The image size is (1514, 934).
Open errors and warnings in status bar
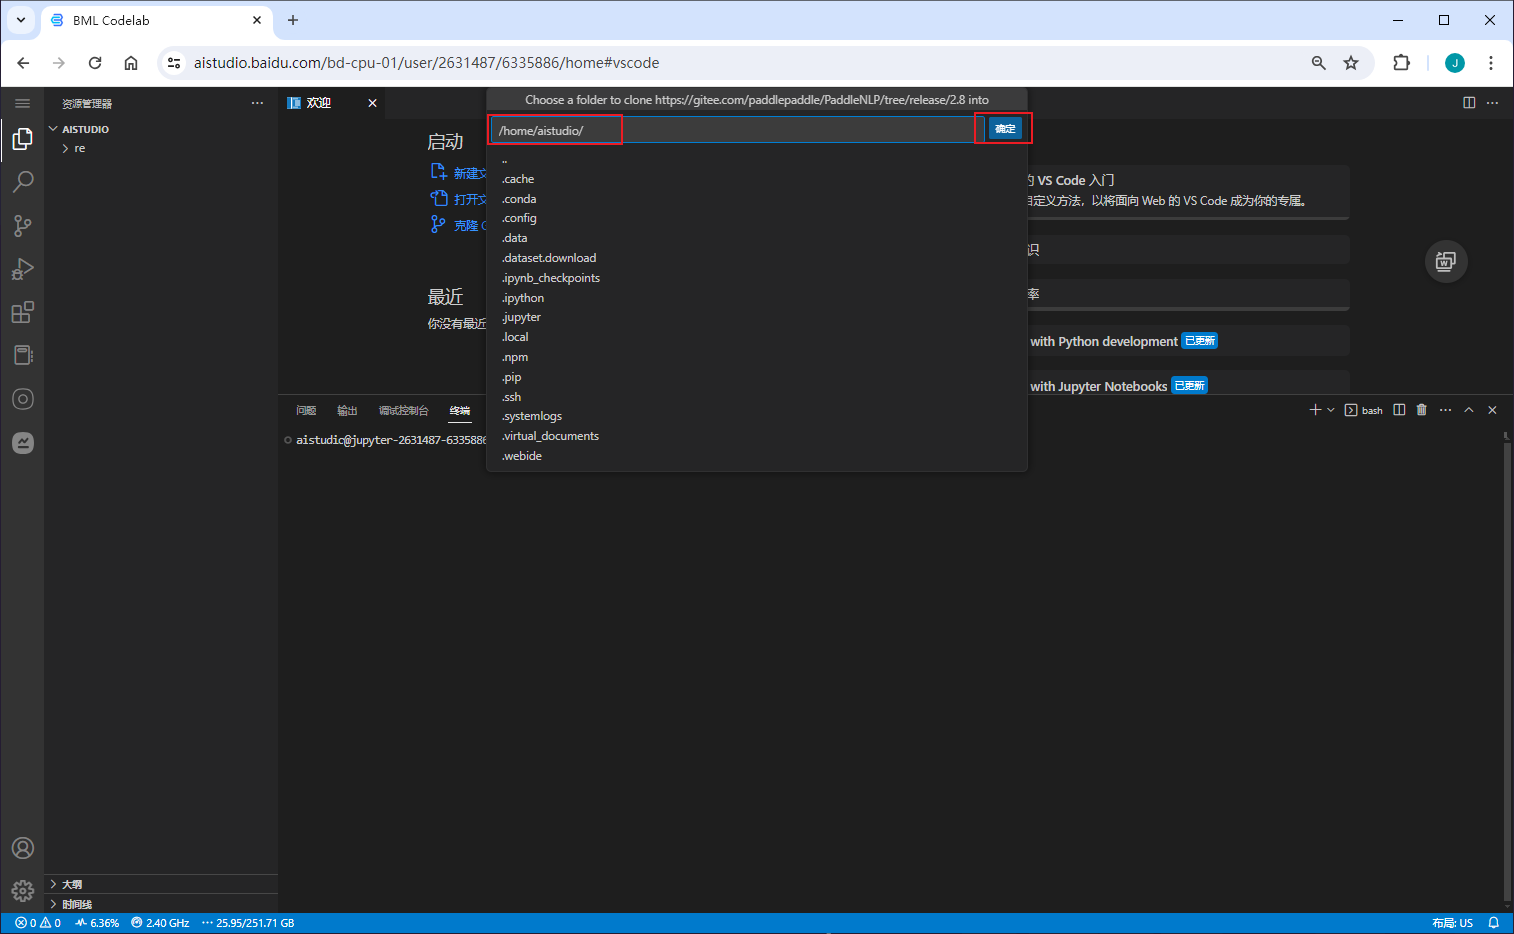coord(38,923)
